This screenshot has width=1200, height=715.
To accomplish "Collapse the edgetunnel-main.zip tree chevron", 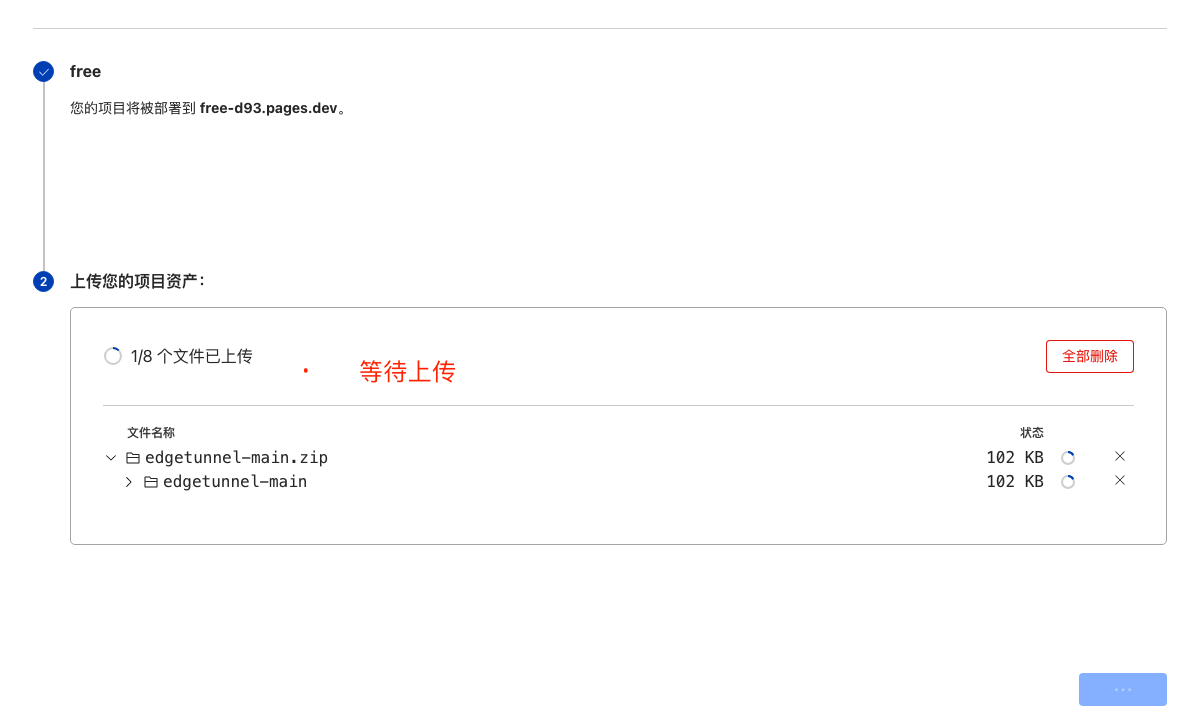I will click(x=111, y=458).
